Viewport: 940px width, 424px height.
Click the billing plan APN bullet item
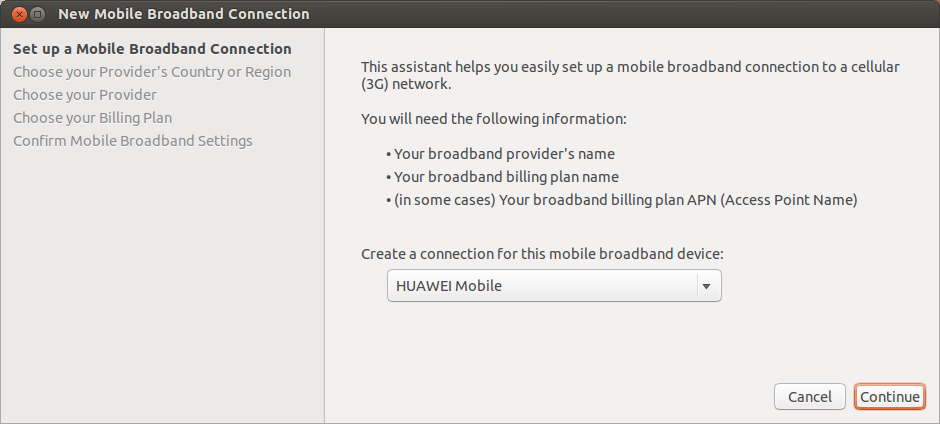tap(622, 200)
